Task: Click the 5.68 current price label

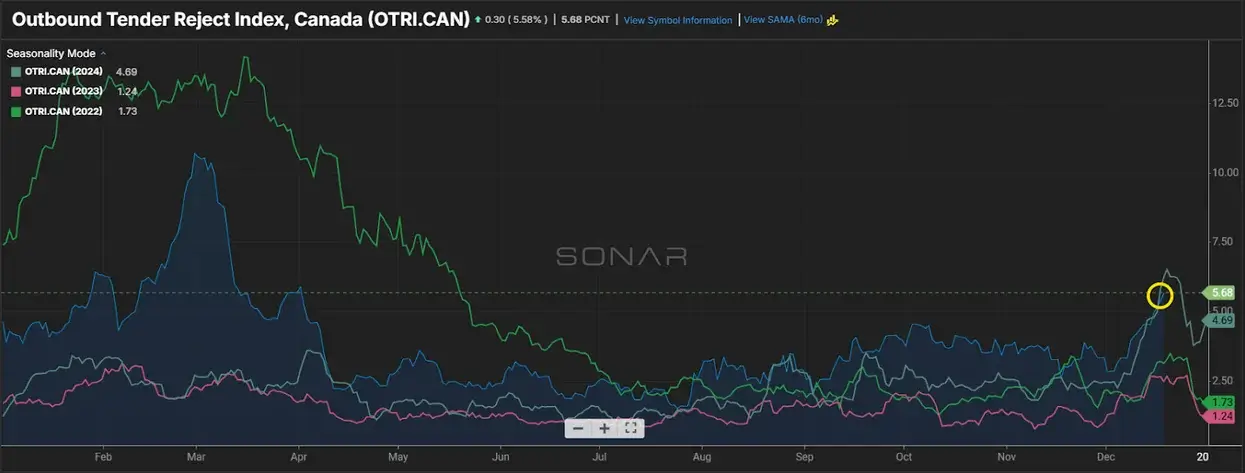Action: coord(1221,293)
